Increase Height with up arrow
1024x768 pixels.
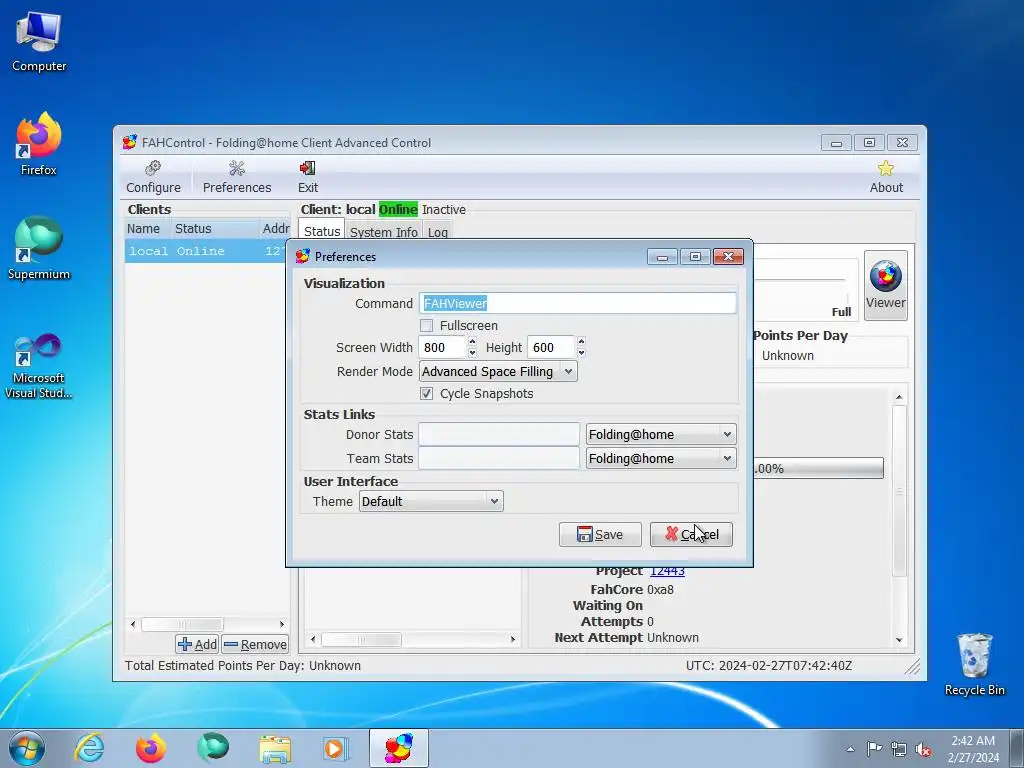click(x=581, y=342)
